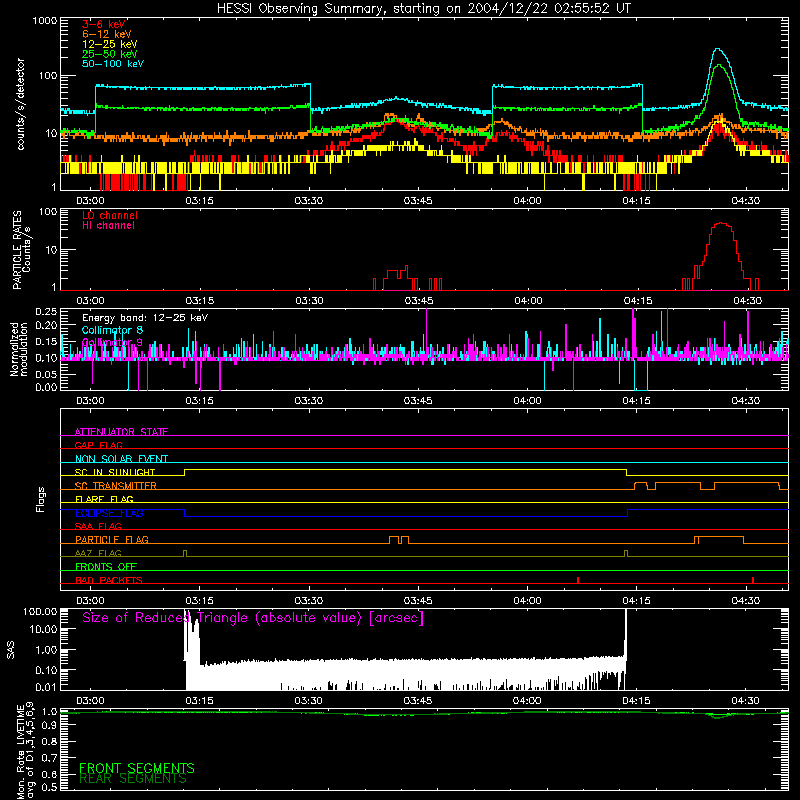Click the Collimator 8 legend label
Screen dimensions: 800x800
pos(112,330)
